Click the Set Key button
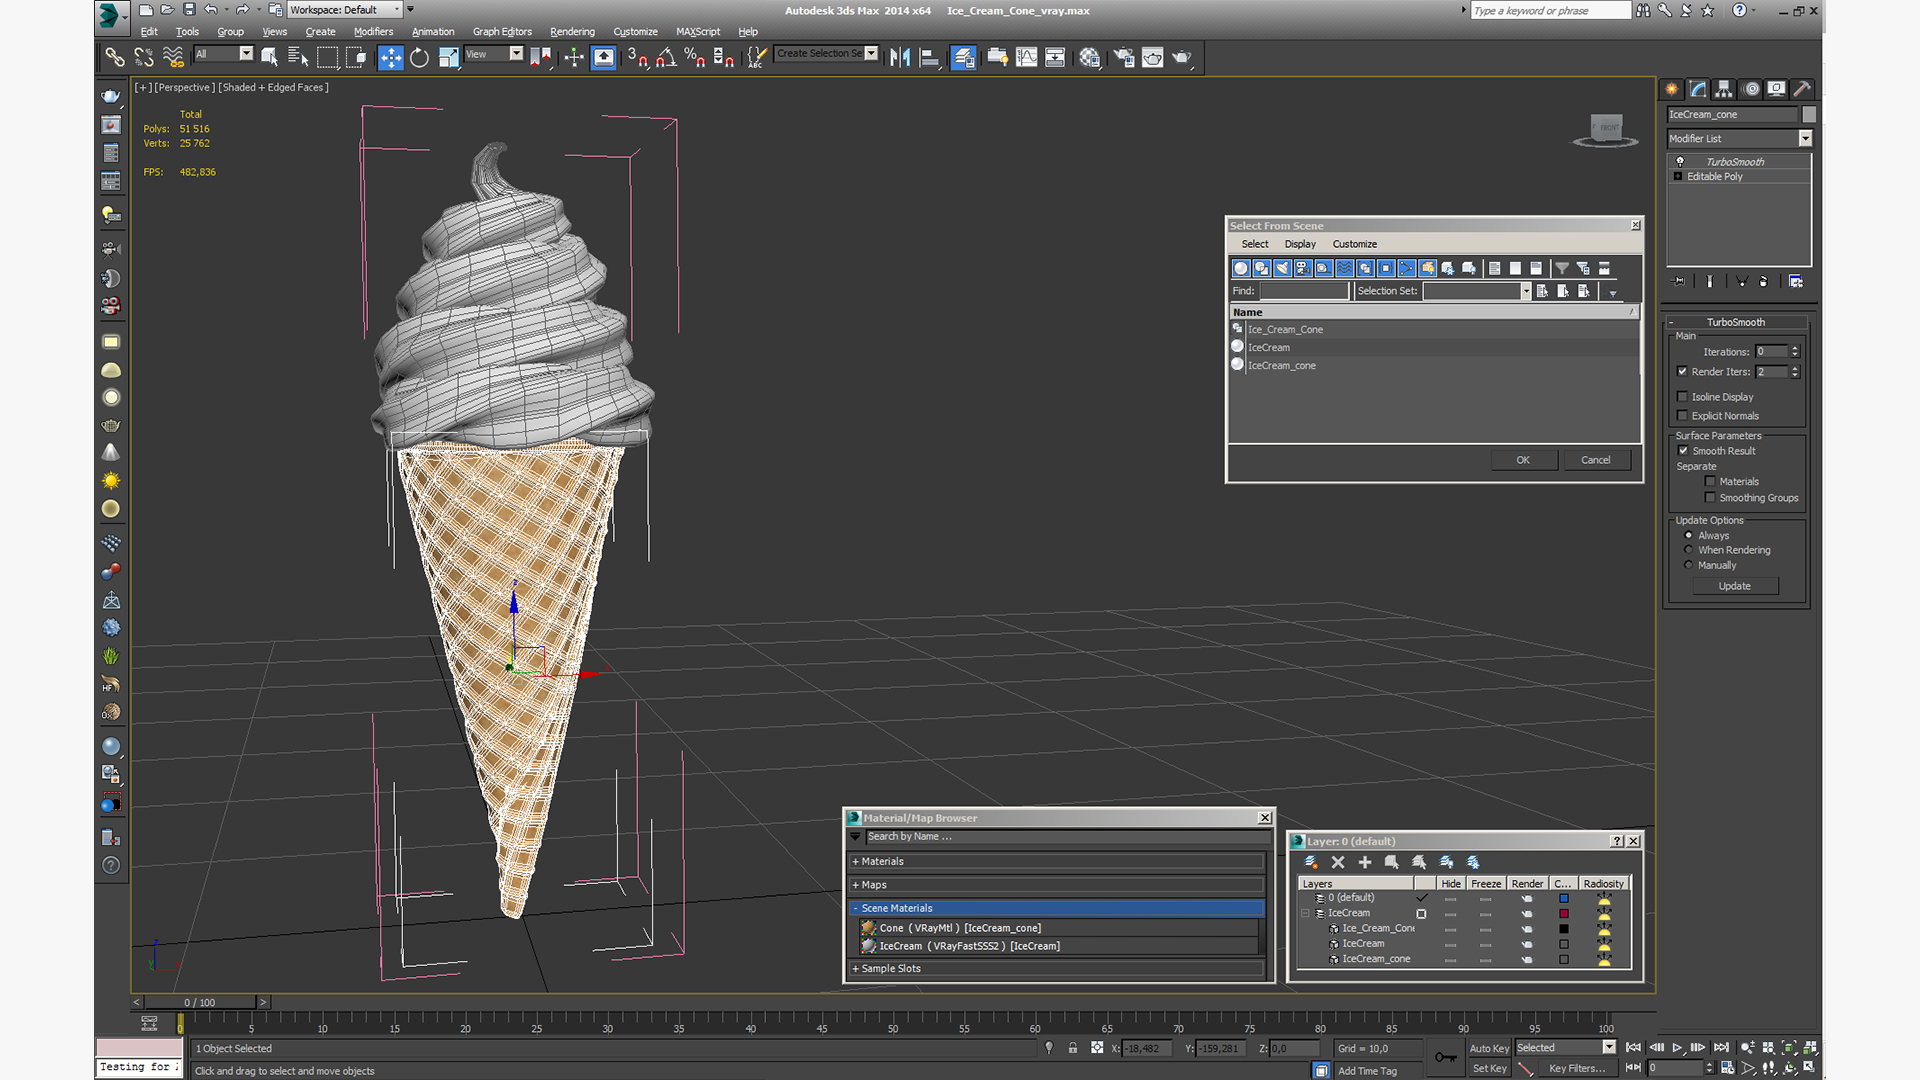Viewport: 1920px width, 1080px height. [x=1489, y=1069]
